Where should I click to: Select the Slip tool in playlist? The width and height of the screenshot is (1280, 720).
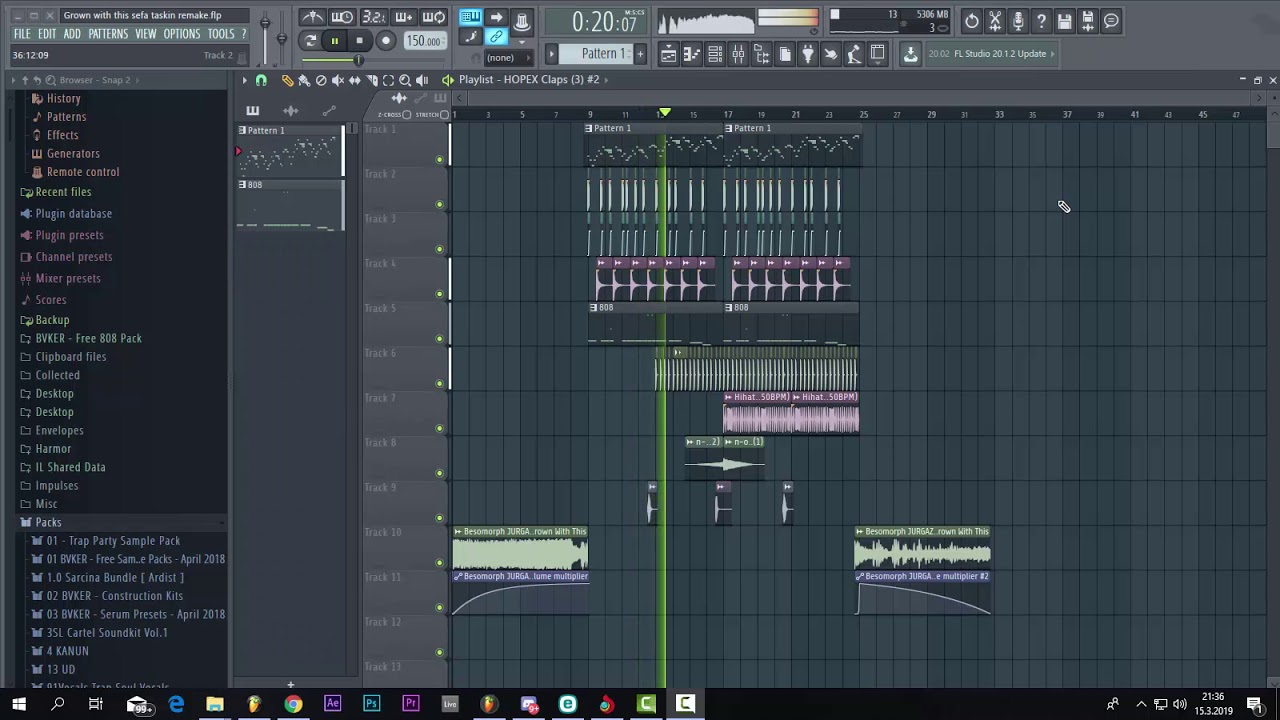tap(355, 80)
